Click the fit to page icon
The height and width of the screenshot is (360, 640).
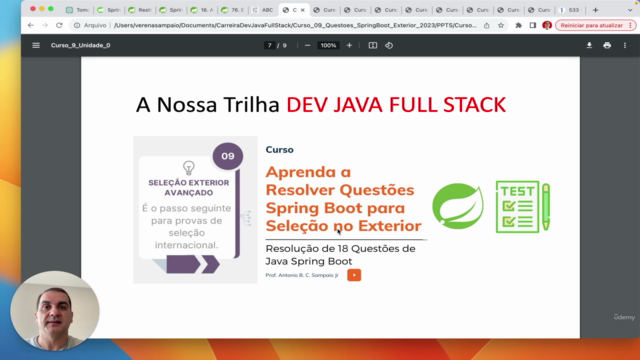373,45
